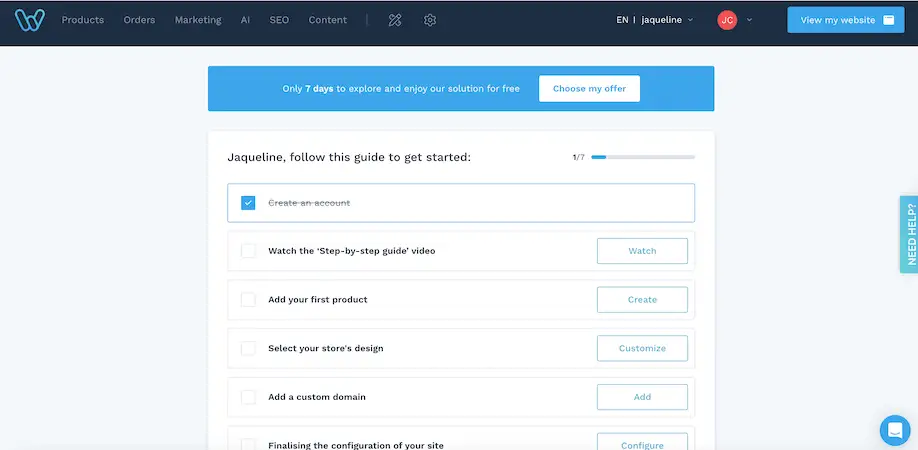Click the Choose my offer button

(x=589, y=89)
